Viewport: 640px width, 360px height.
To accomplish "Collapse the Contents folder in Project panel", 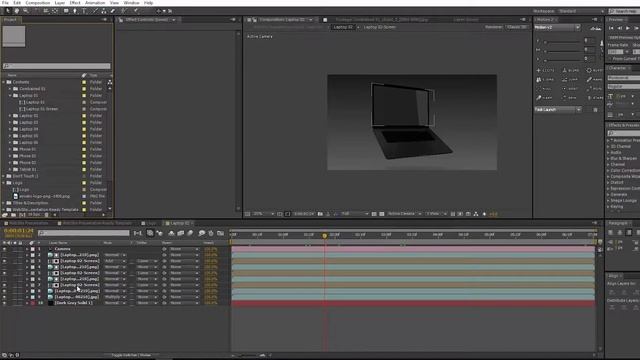I will pos(4,82).
